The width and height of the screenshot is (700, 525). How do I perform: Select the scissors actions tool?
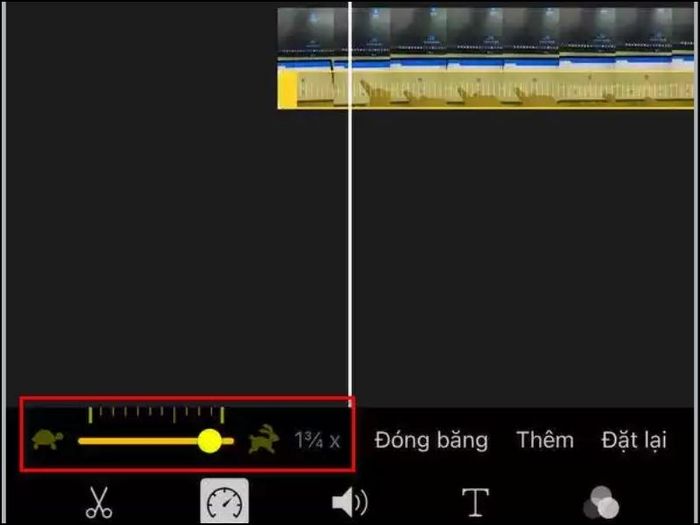coord(99,502)
